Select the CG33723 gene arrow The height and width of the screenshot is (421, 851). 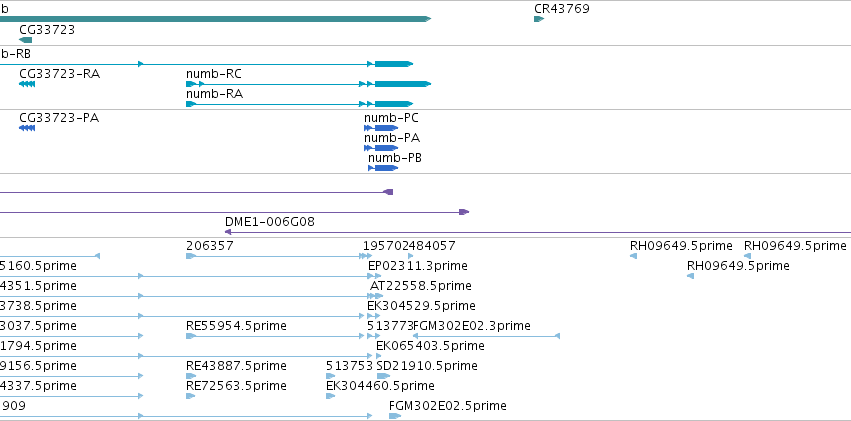point(26,40)
